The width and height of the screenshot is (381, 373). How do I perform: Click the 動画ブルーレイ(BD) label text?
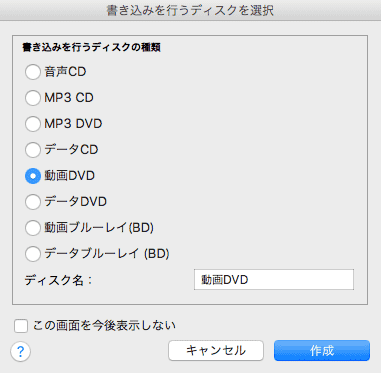pos(99,228)
